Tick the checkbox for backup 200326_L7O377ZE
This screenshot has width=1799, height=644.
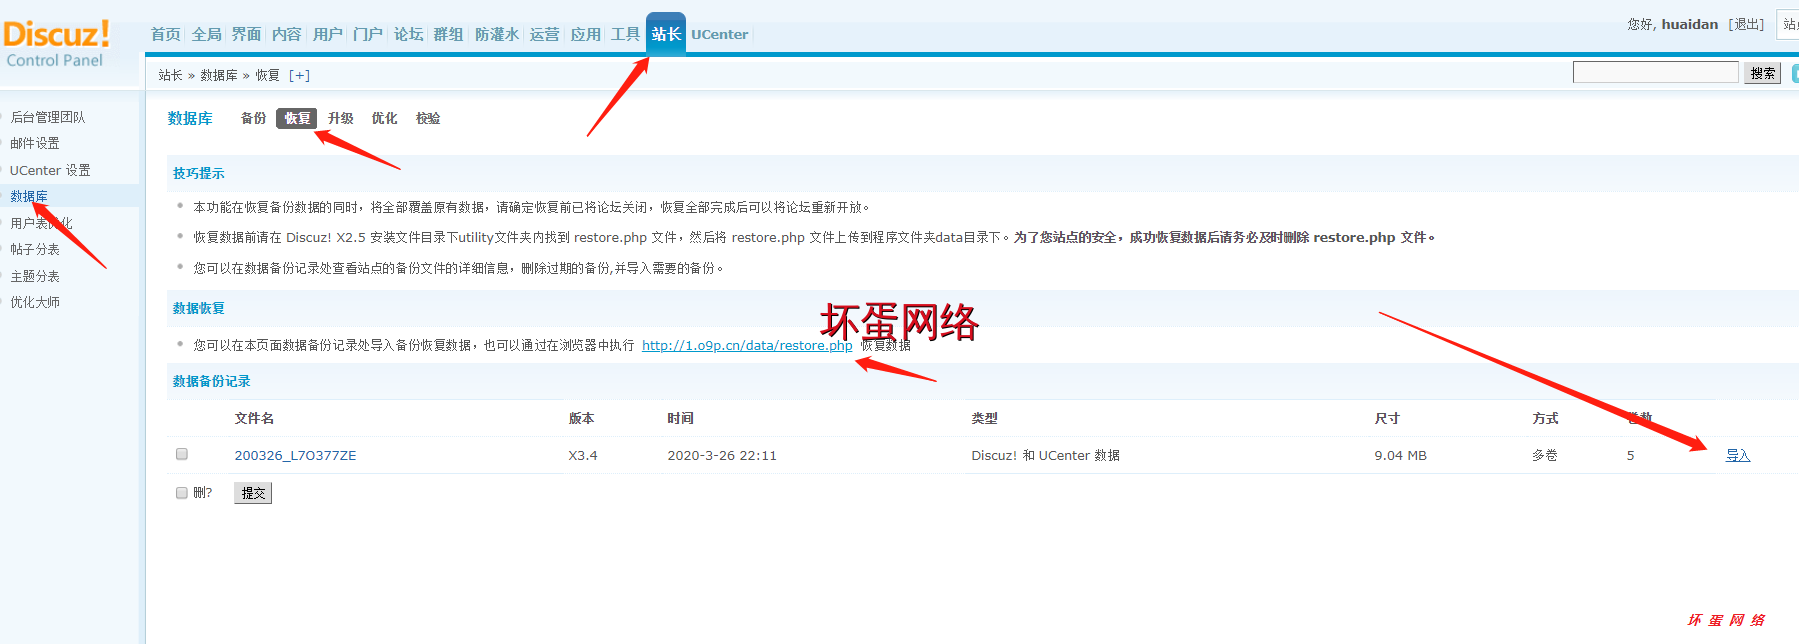[x=182, y=454]
